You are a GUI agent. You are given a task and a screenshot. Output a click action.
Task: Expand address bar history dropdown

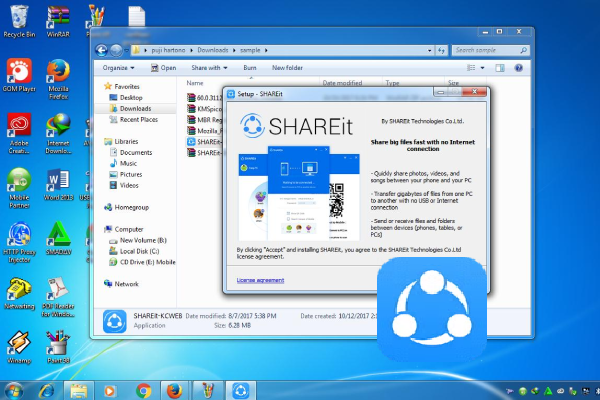click(430, 50)
